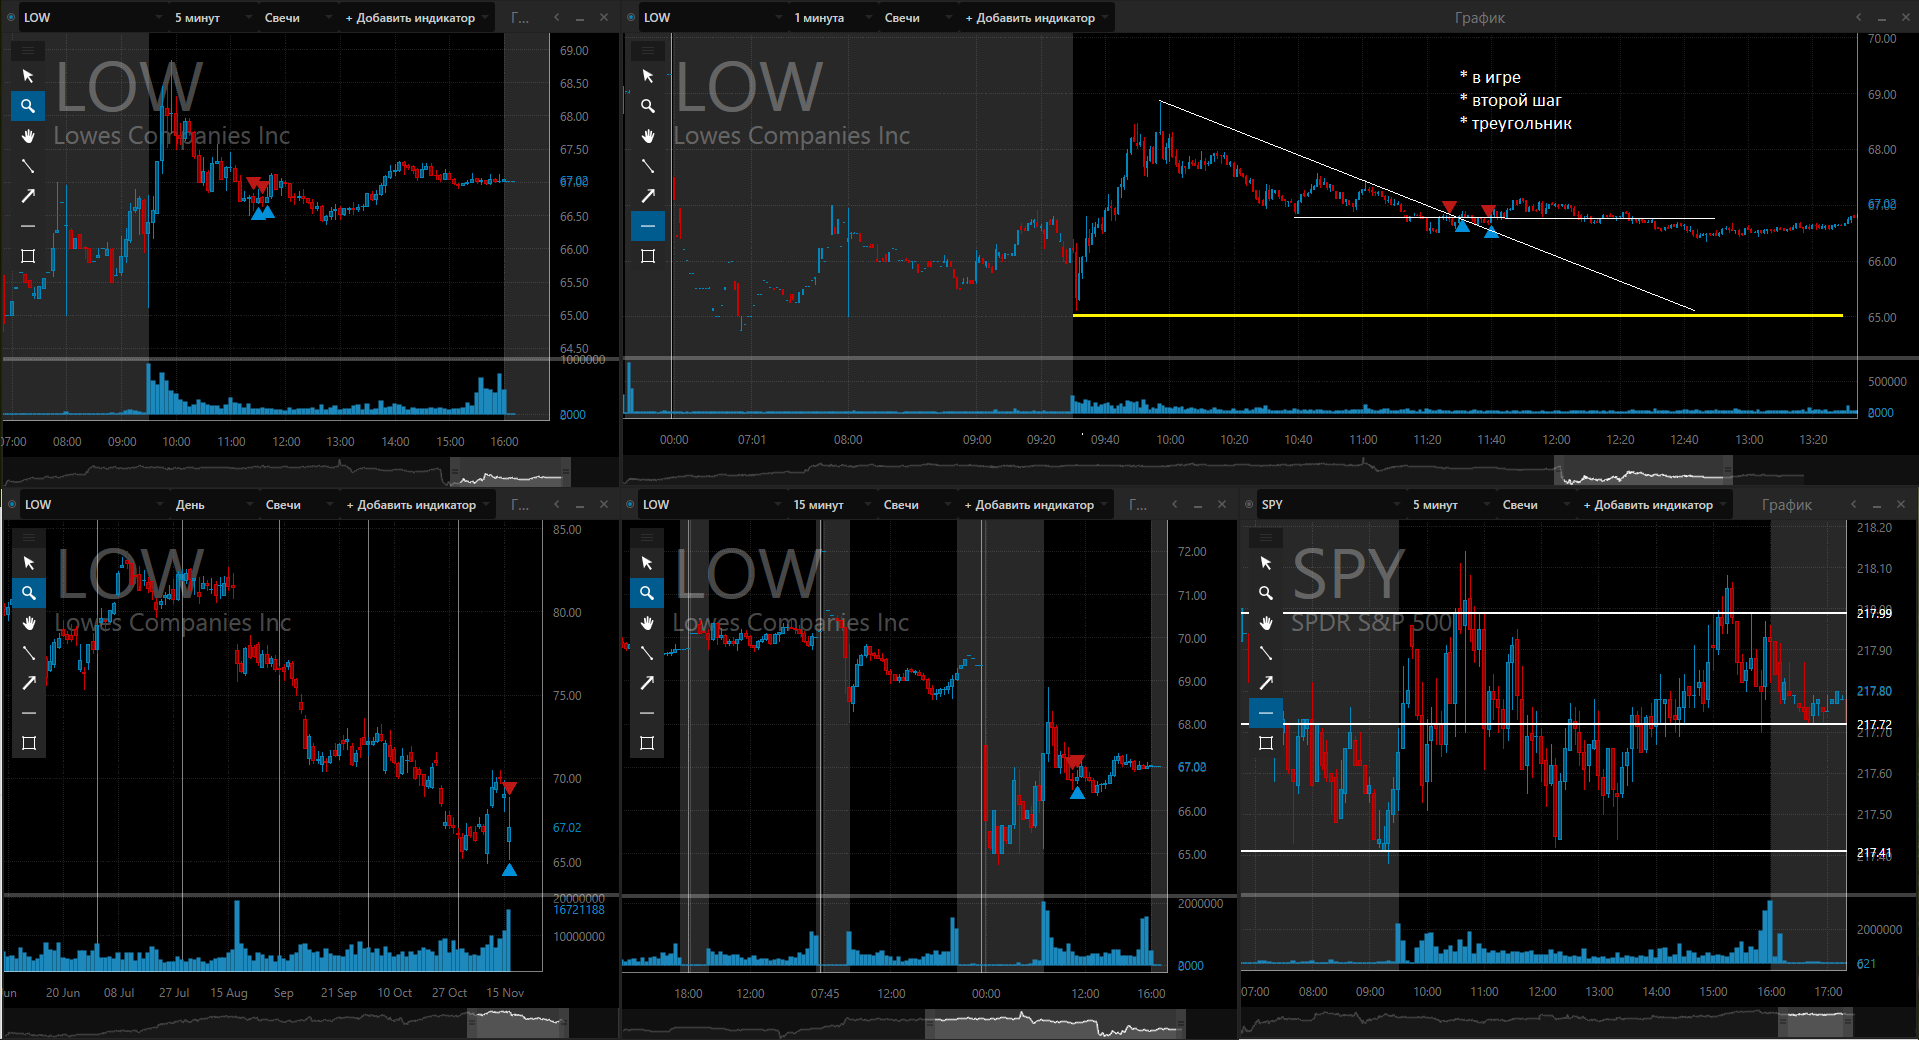1919x1040 pixels.
Task: Activate the zoom magnifier in the 1 минута chart
Action: (648, 106)
